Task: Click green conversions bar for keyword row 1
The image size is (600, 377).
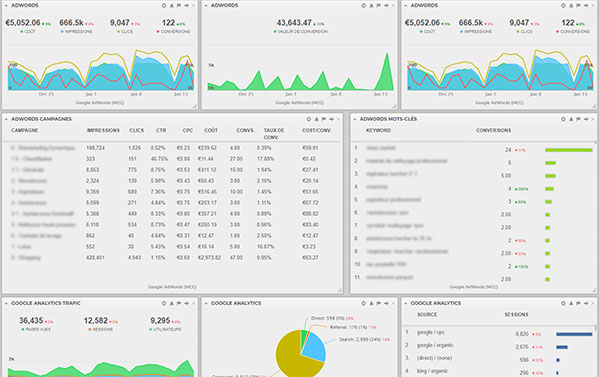Action: click(569, 150)
